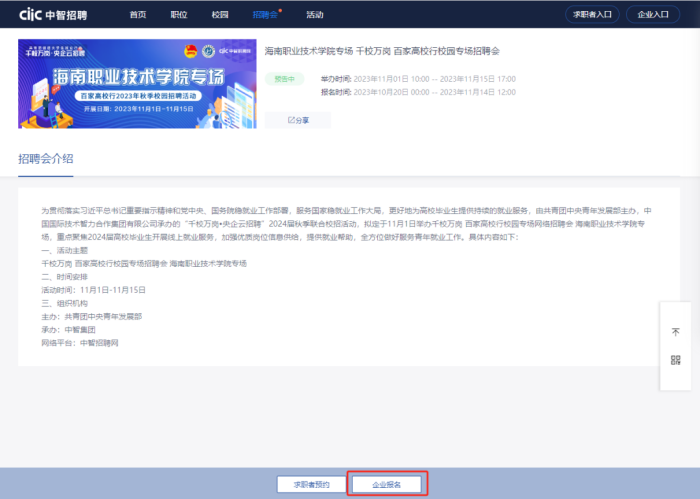Switch to the 招聘会介绍 tab
The width and height of the screenshot is (700, 499).
tap(45, 159)
